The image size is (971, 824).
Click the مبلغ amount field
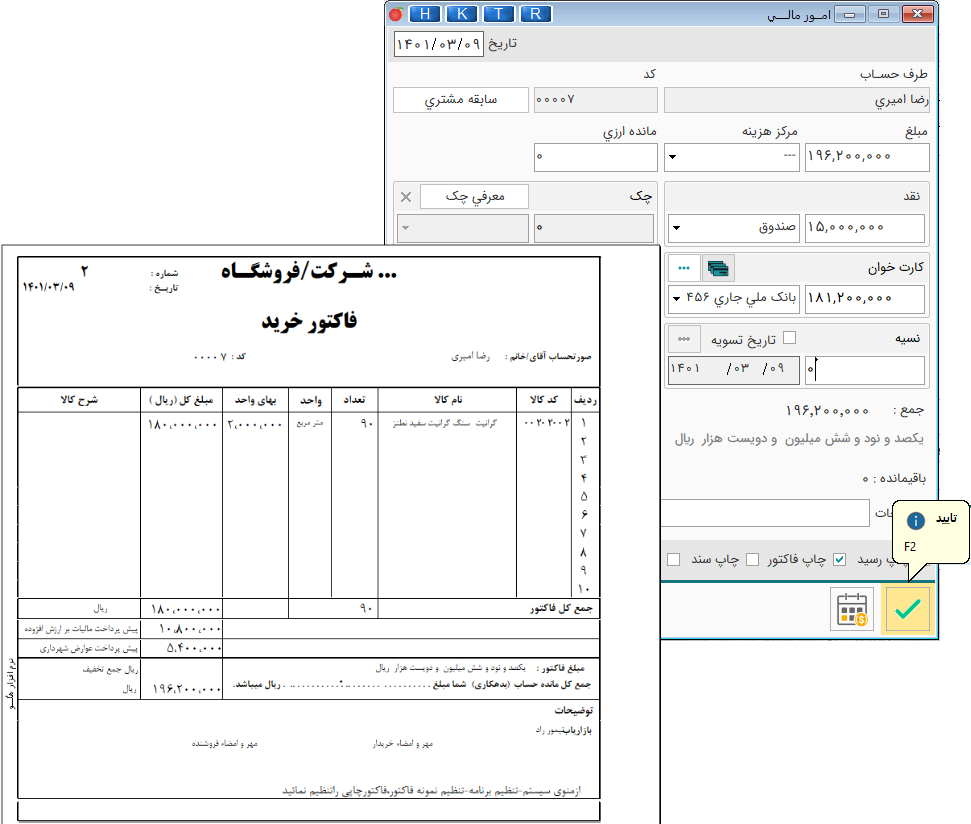coord(866,157)
